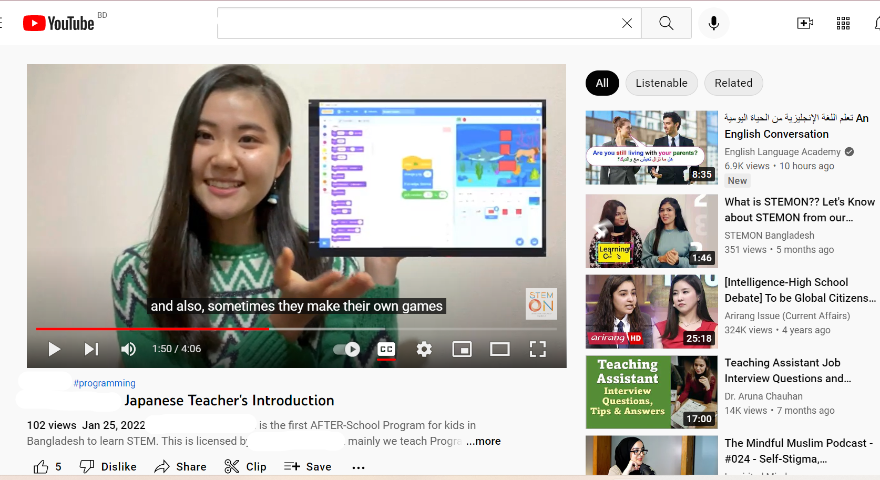880x480 pixels.
Task: Click the Dislike button
Action: point(108,467)
